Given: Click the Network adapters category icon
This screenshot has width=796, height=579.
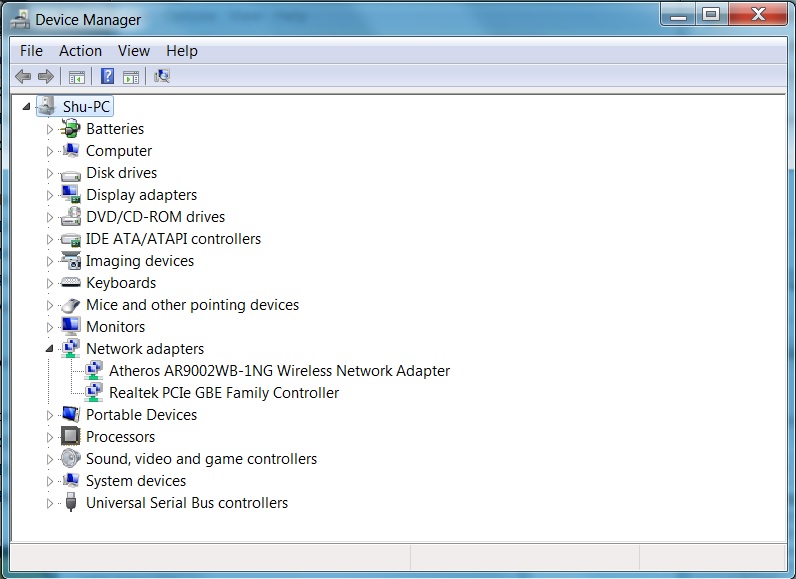Looking at the screenshot, I should click(70, 348).
